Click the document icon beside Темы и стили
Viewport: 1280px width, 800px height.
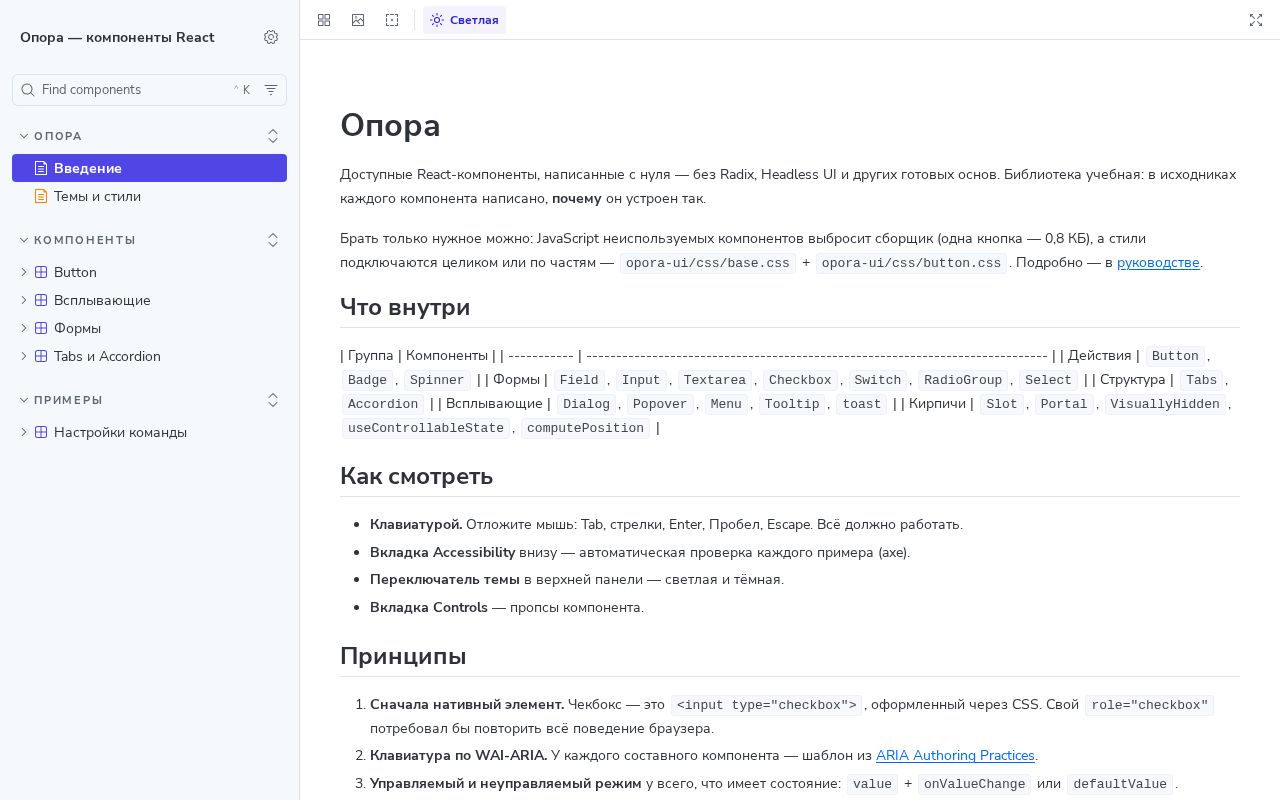pos(41,196)
